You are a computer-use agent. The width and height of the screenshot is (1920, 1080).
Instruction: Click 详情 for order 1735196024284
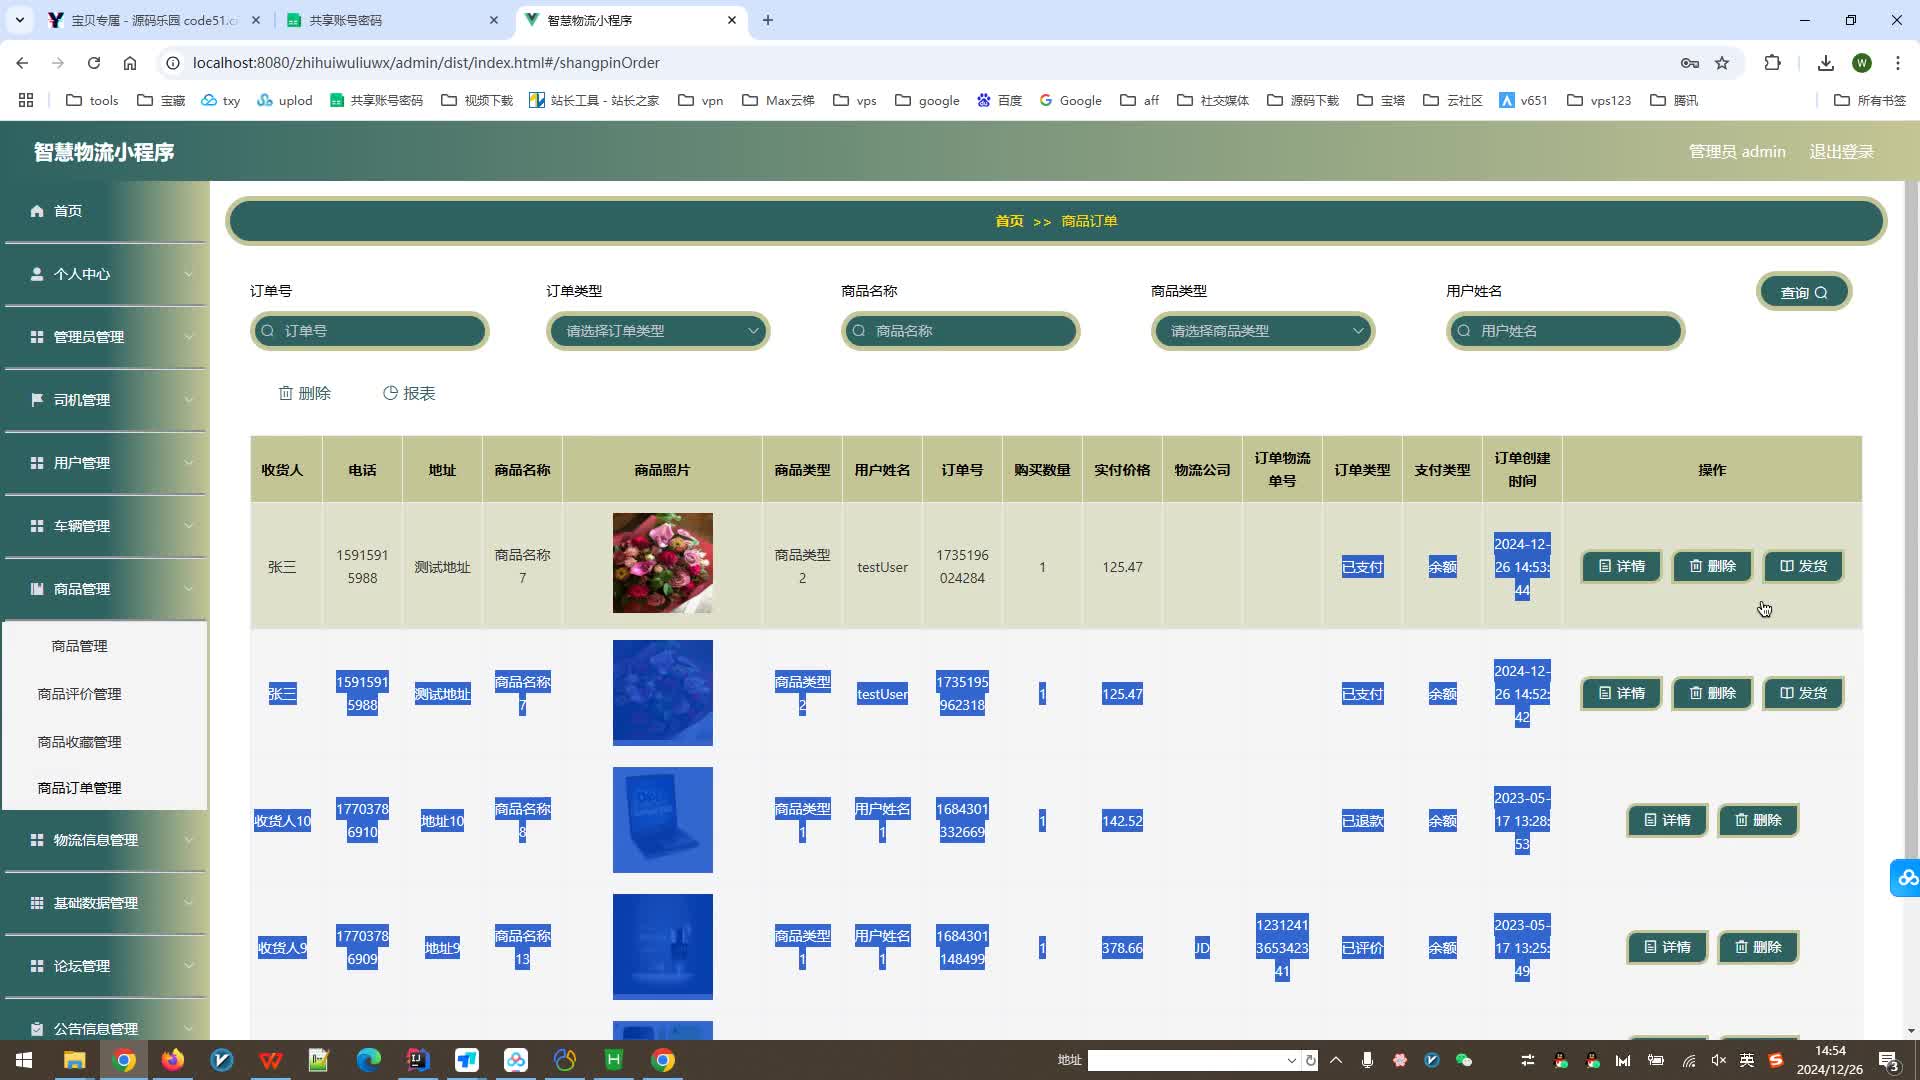pyautogui.click(x=1621, y=567)
